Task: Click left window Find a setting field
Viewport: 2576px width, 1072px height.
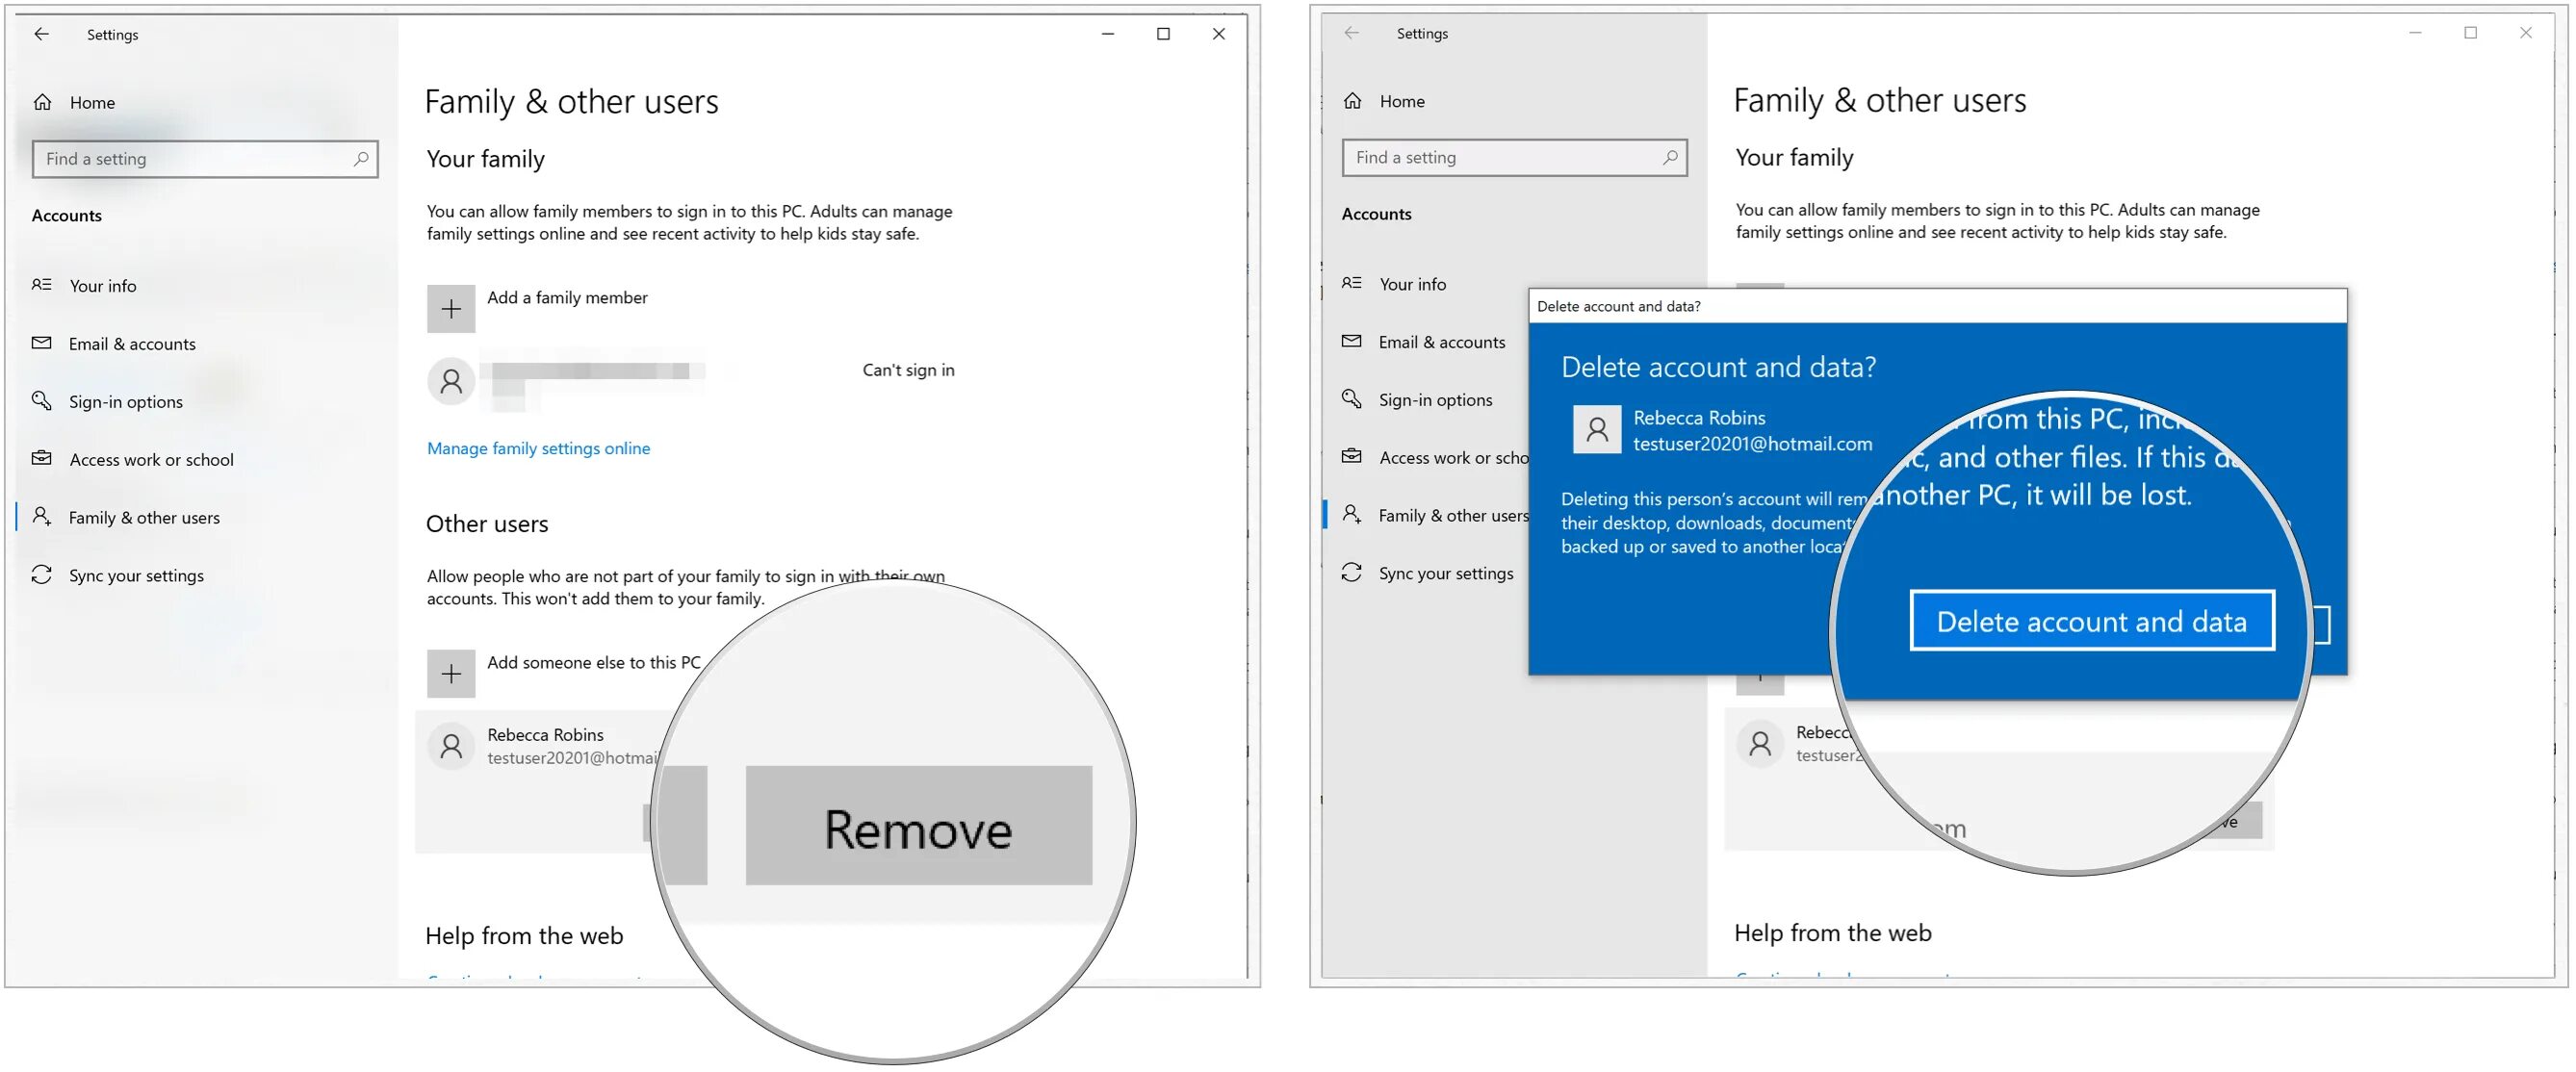Action: tap(190, 159)
